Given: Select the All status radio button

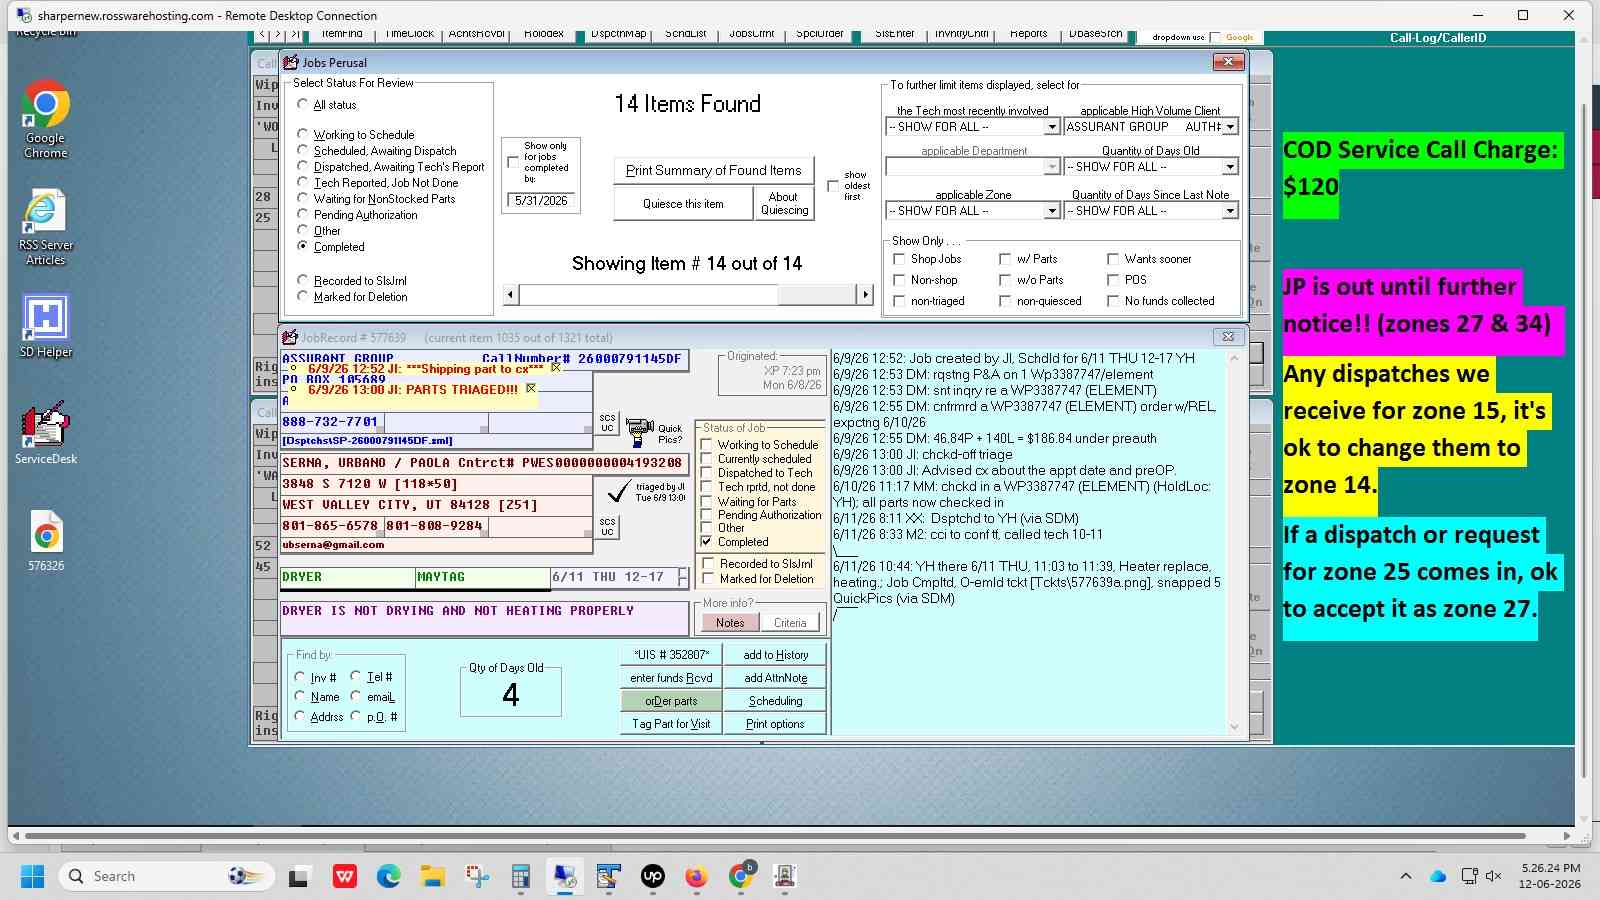Looking at the screenshot, I should (x=303, y=104).
